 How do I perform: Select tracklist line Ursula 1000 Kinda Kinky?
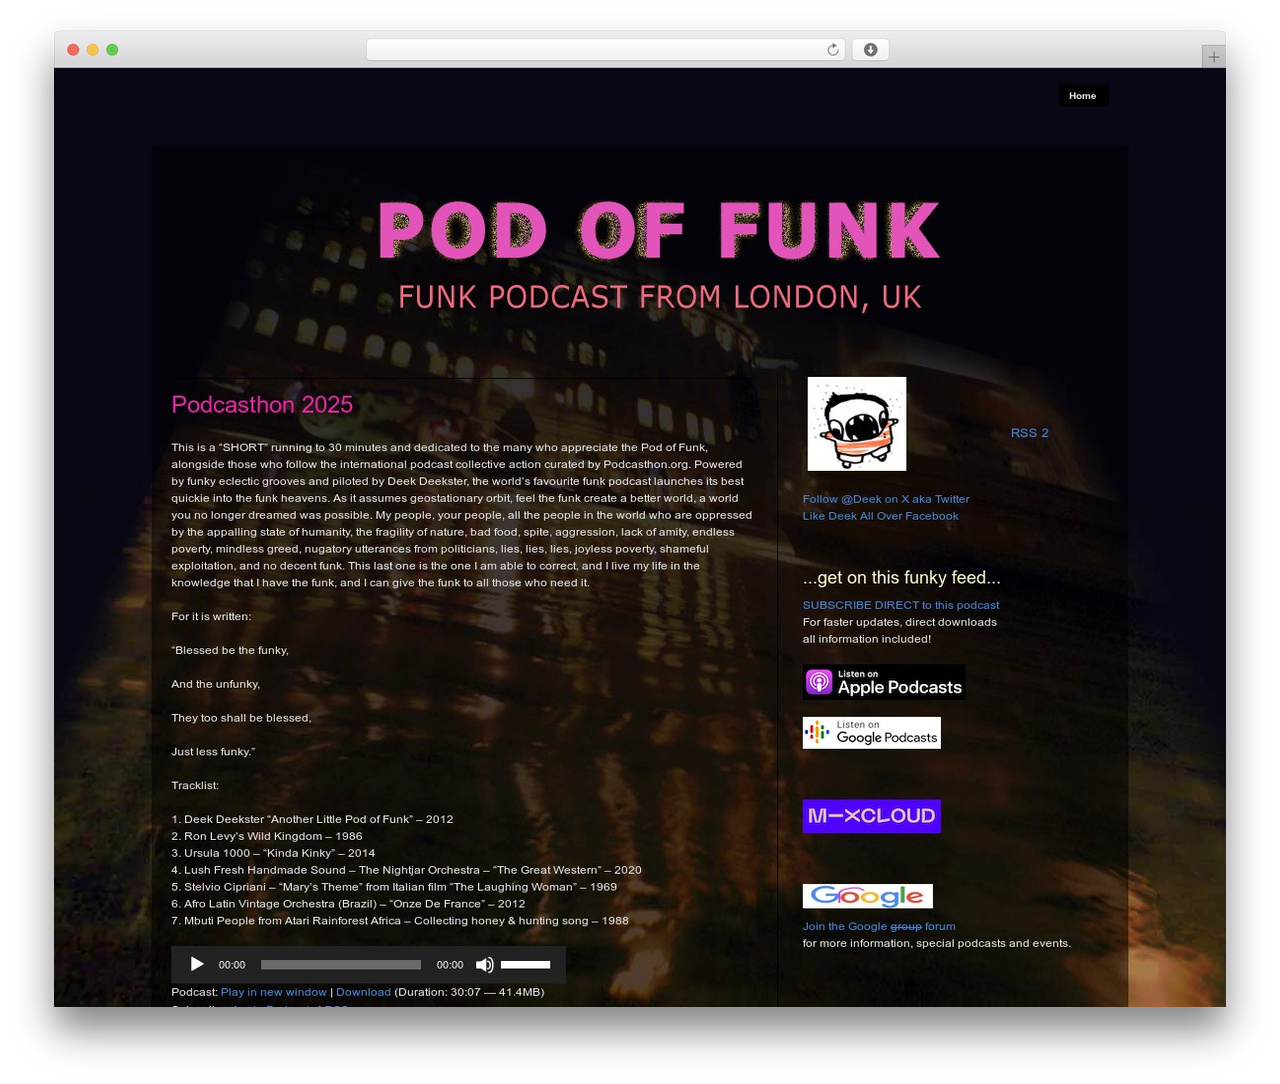[x=273, y=853]
